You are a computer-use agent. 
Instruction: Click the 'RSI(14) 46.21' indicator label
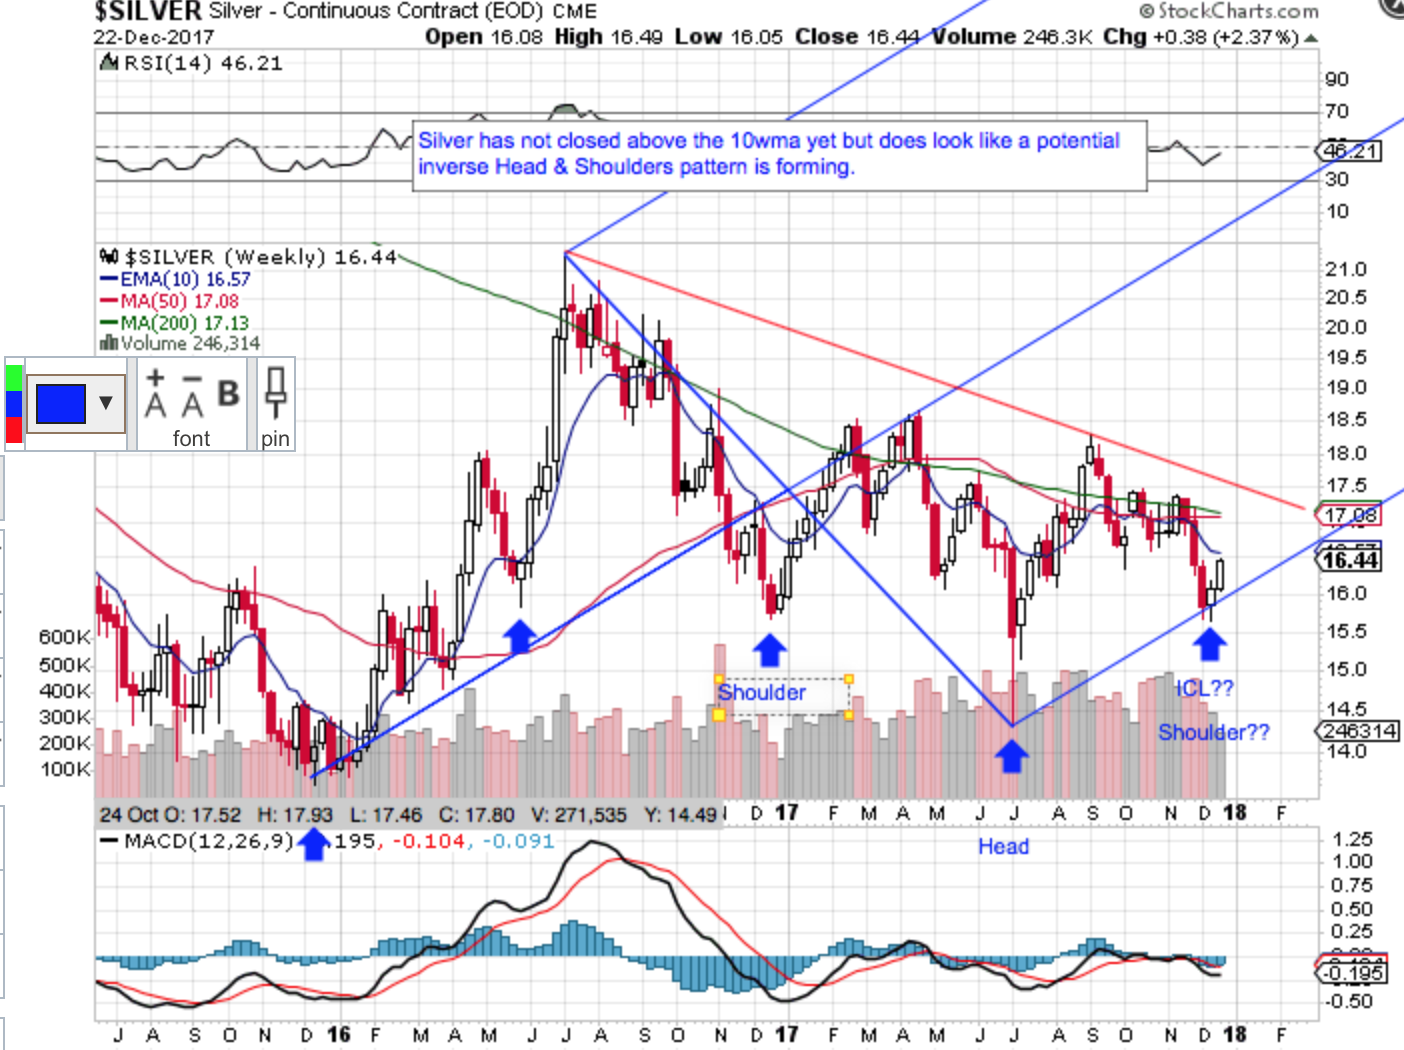coord(203,63)
